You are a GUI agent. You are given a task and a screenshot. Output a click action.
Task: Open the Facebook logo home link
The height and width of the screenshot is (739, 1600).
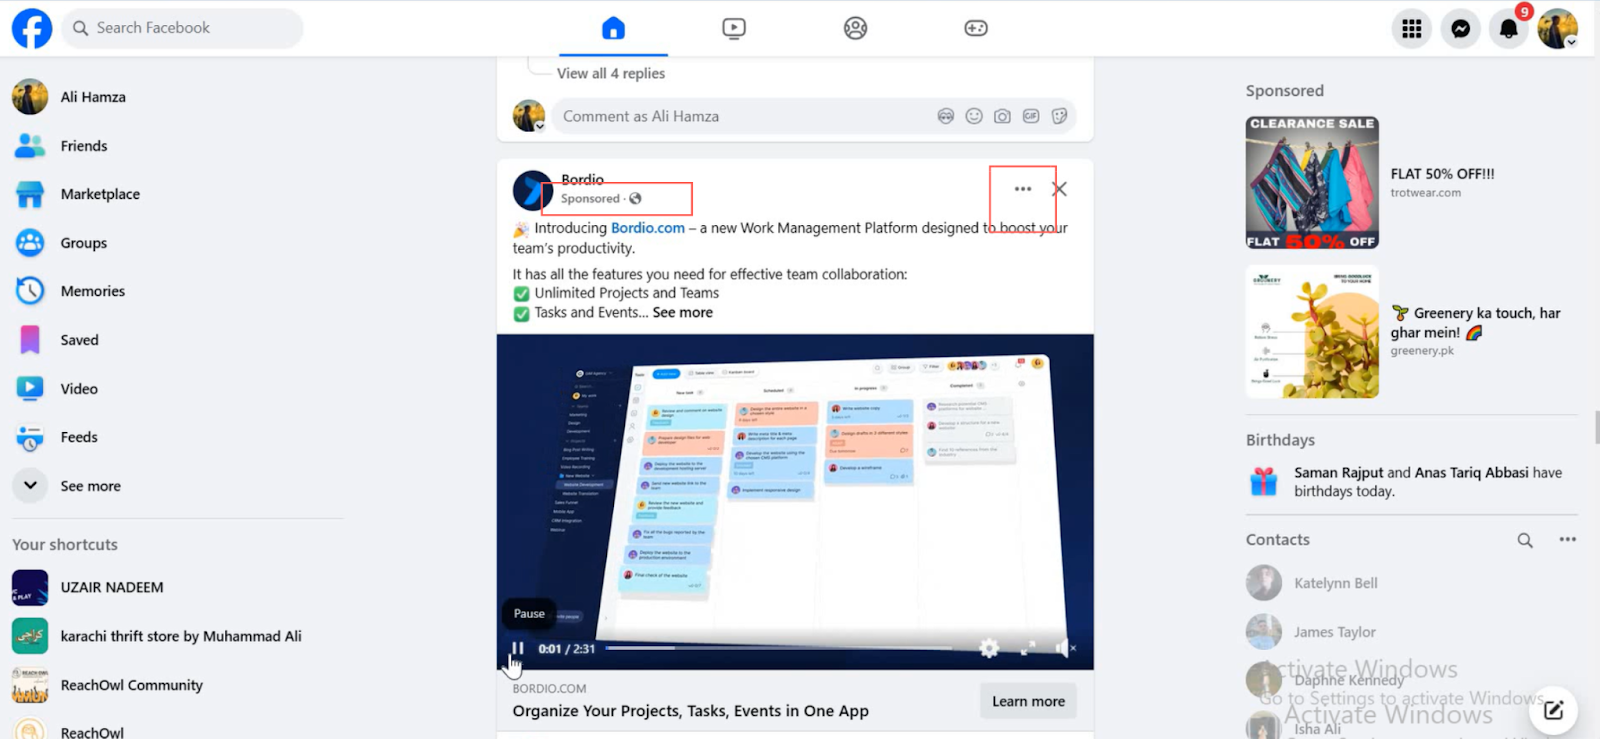(x=32, y=28)
